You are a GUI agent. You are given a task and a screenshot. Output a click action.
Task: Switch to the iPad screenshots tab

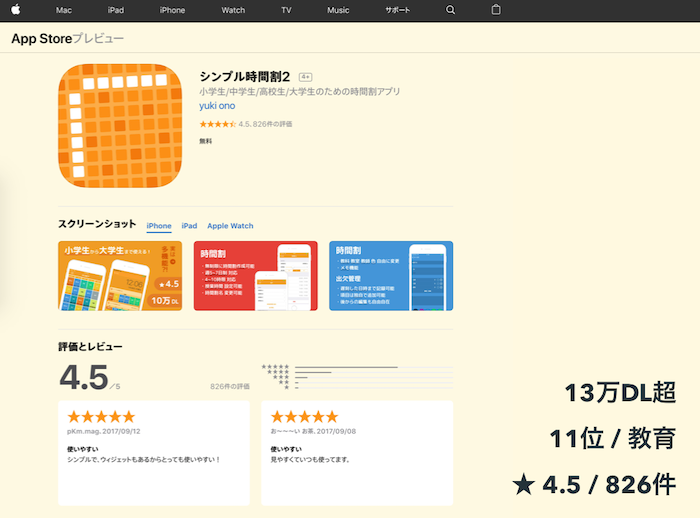click(189, 226)
